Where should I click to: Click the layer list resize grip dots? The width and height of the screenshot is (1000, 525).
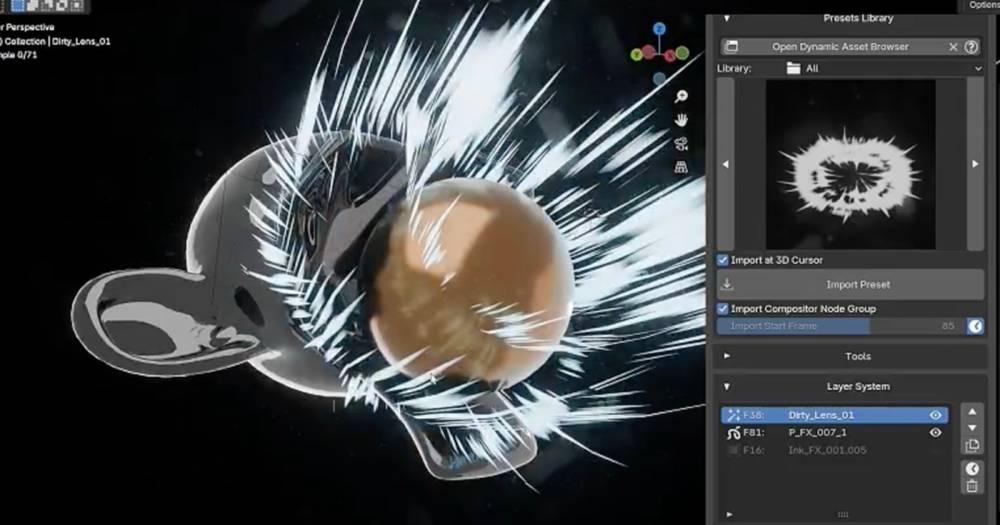point(842,514)
